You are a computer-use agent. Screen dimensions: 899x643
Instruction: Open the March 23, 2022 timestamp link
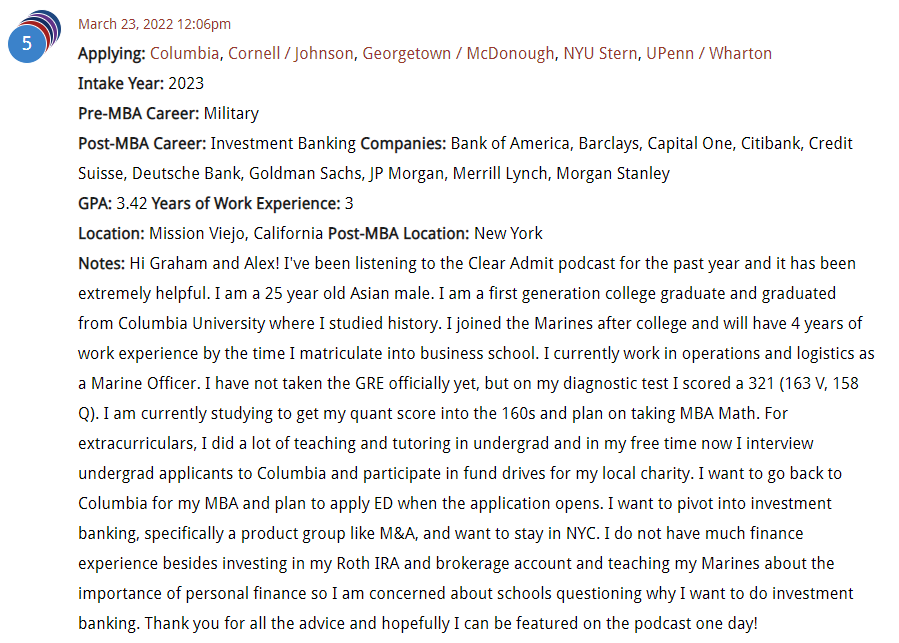coord(154,24)
